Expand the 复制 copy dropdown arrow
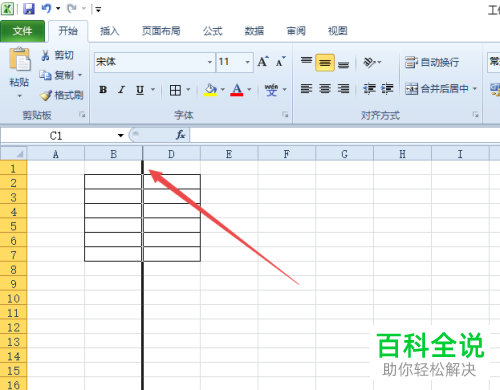The width and height of the screenshot is (500, 390). pos(80,75)
